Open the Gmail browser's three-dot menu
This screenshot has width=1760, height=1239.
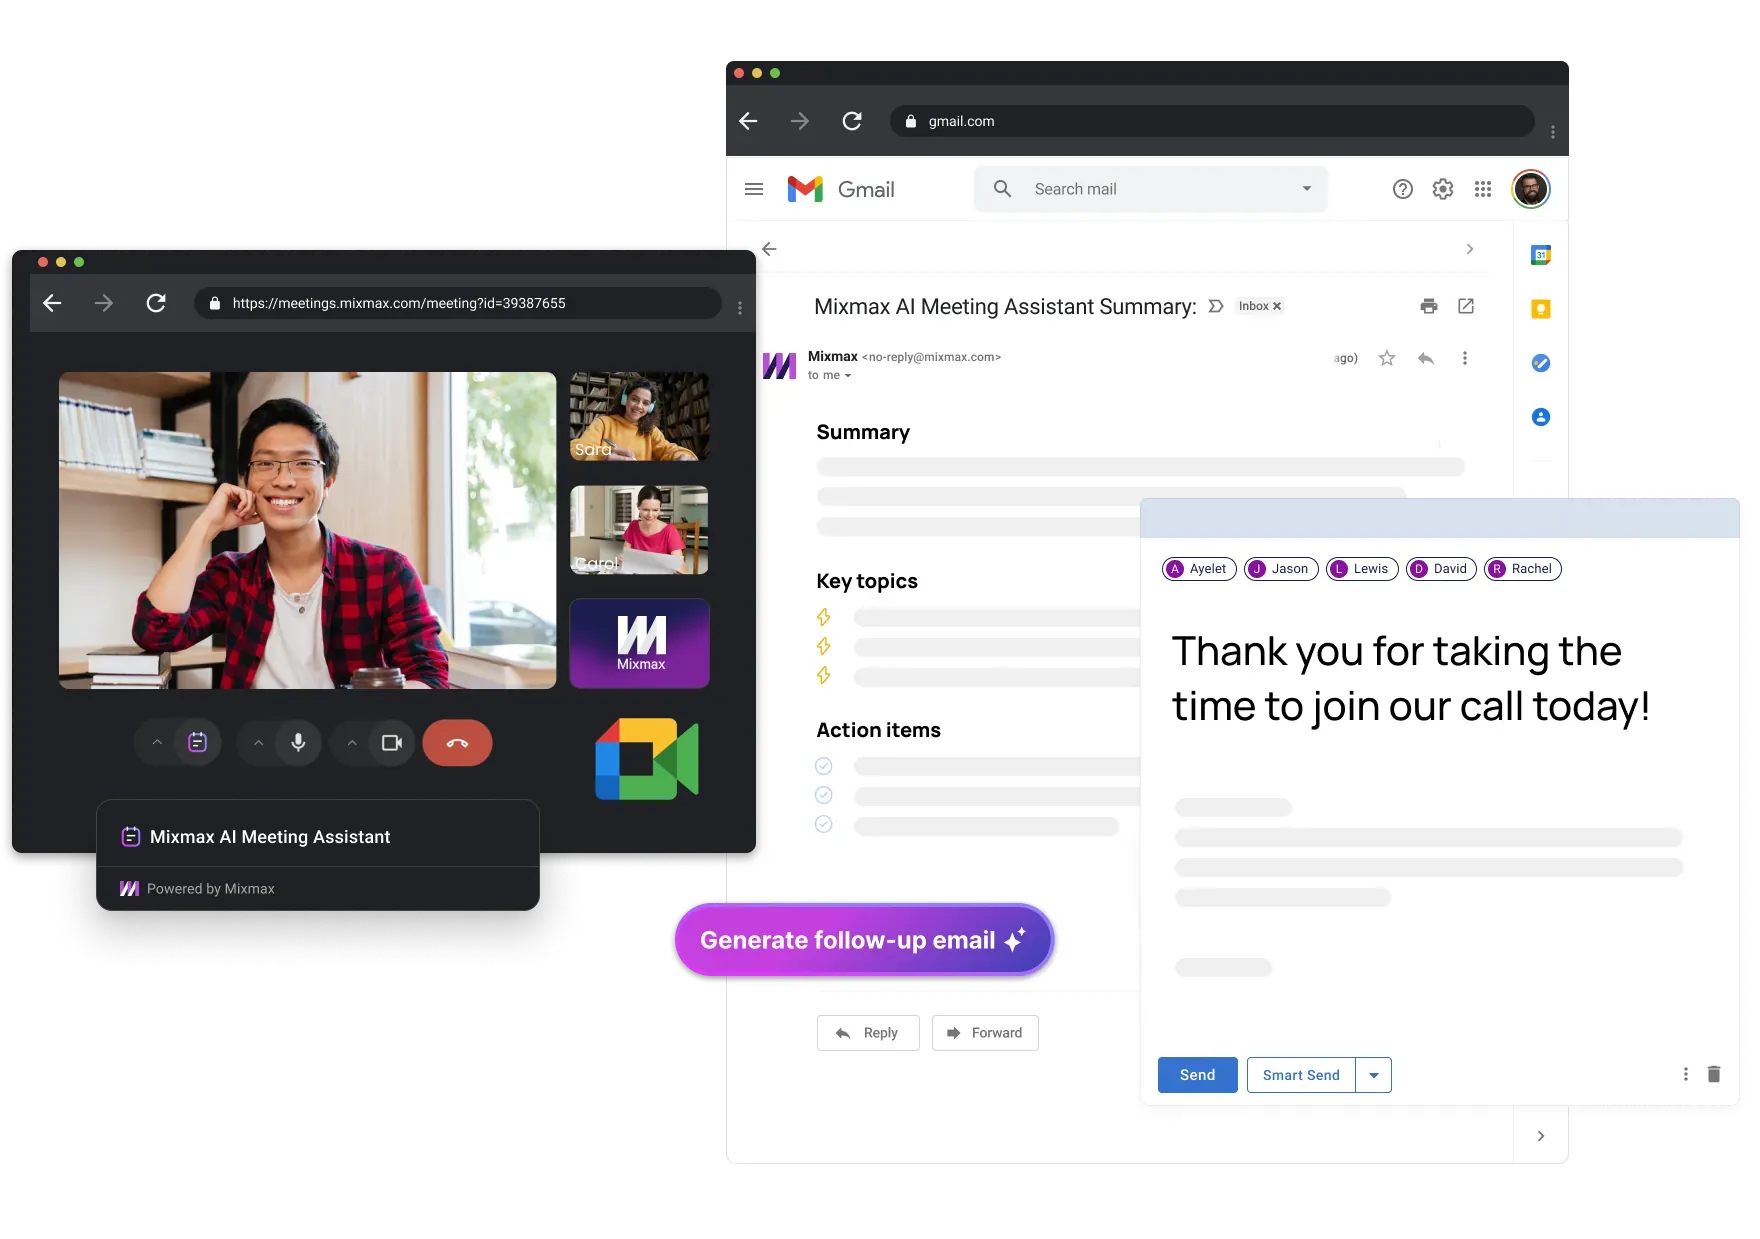(1552, 131)
